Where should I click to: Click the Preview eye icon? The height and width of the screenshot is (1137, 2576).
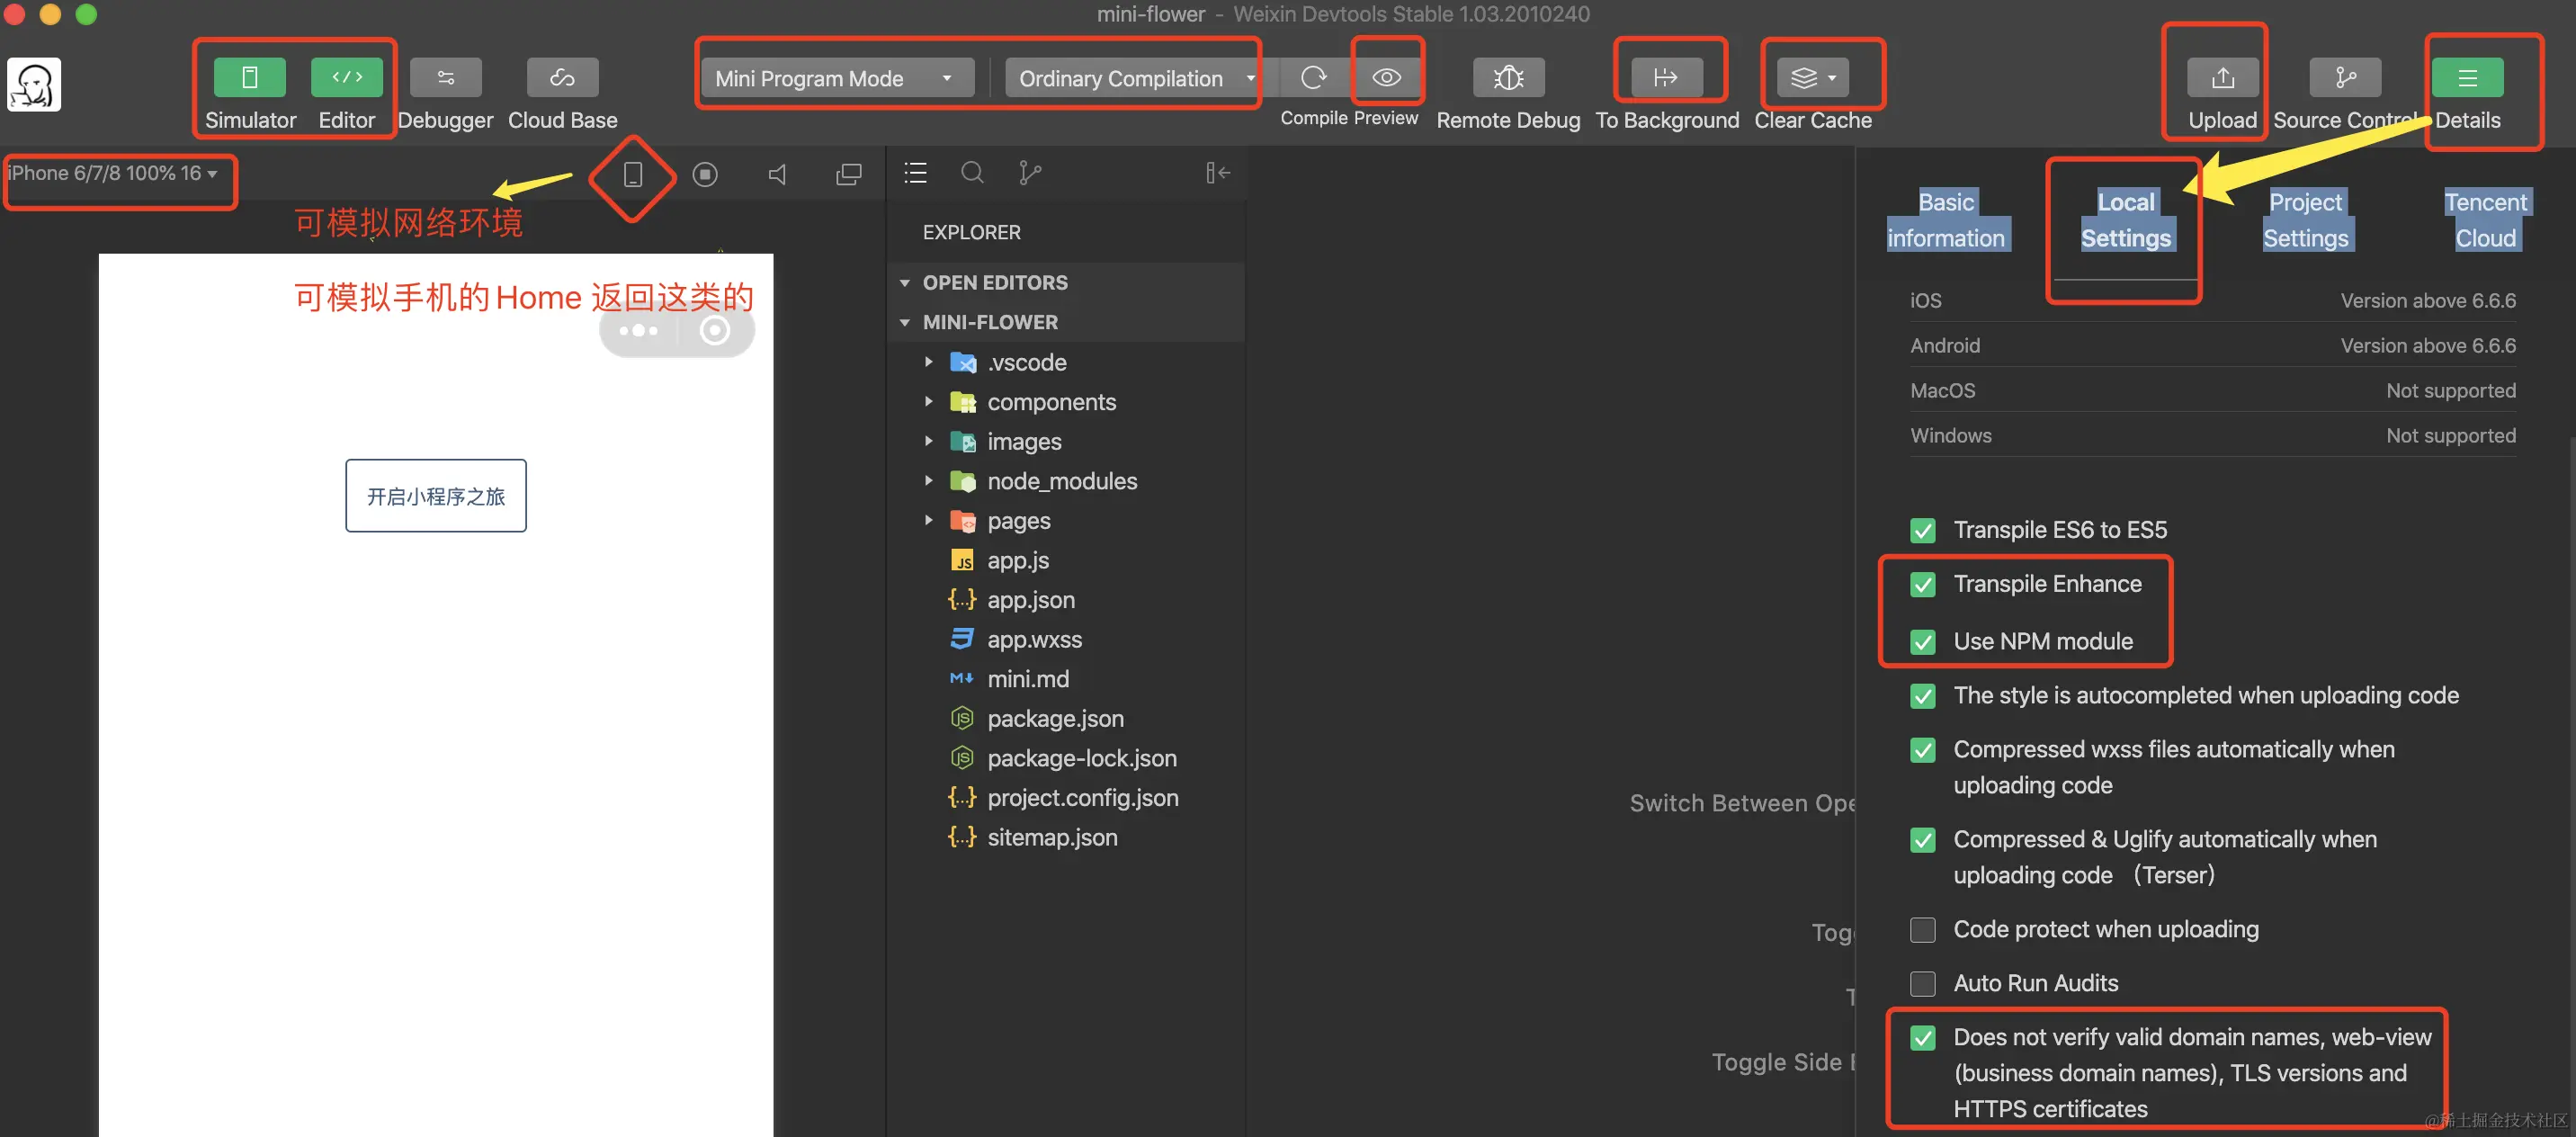1386,77
